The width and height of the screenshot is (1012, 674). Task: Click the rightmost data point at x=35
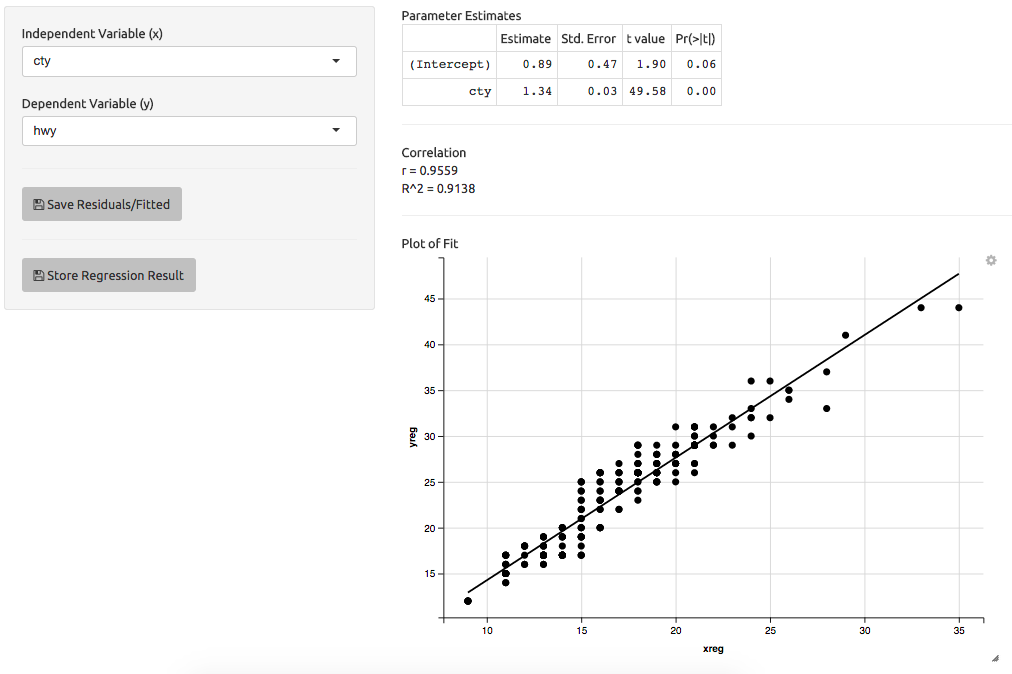coord(958,308)
